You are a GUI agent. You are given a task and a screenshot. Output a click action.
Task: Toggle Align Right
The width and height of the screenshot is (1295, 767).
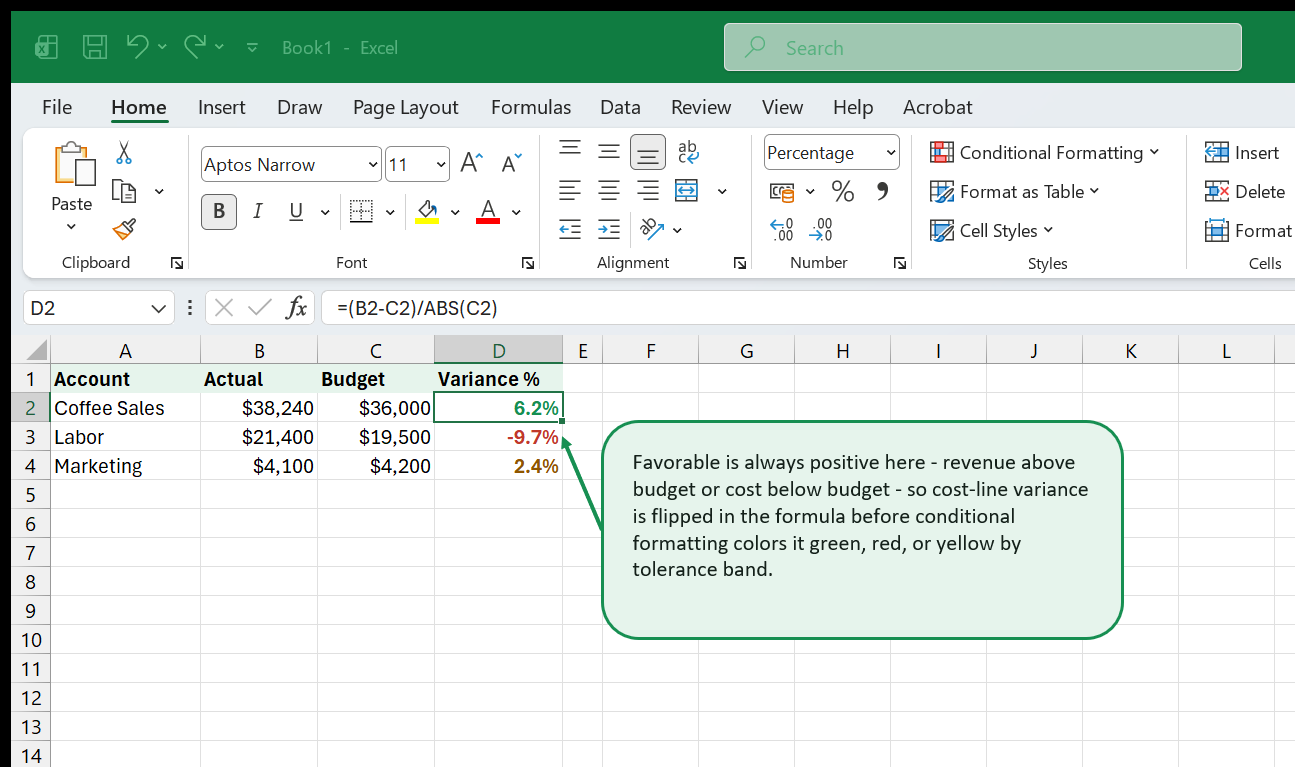pos(648,190)
